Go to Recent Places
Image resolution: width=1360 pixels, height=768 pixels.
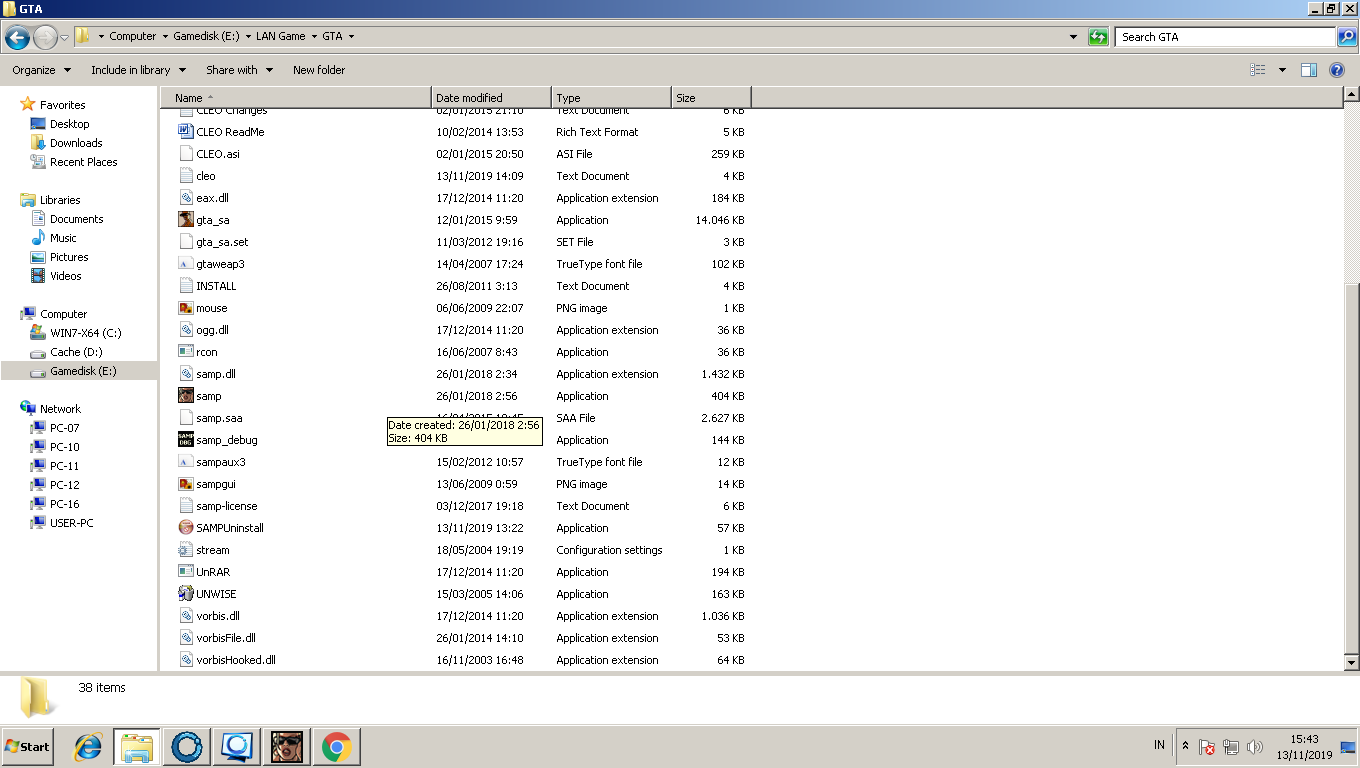(x=83, y=162)
